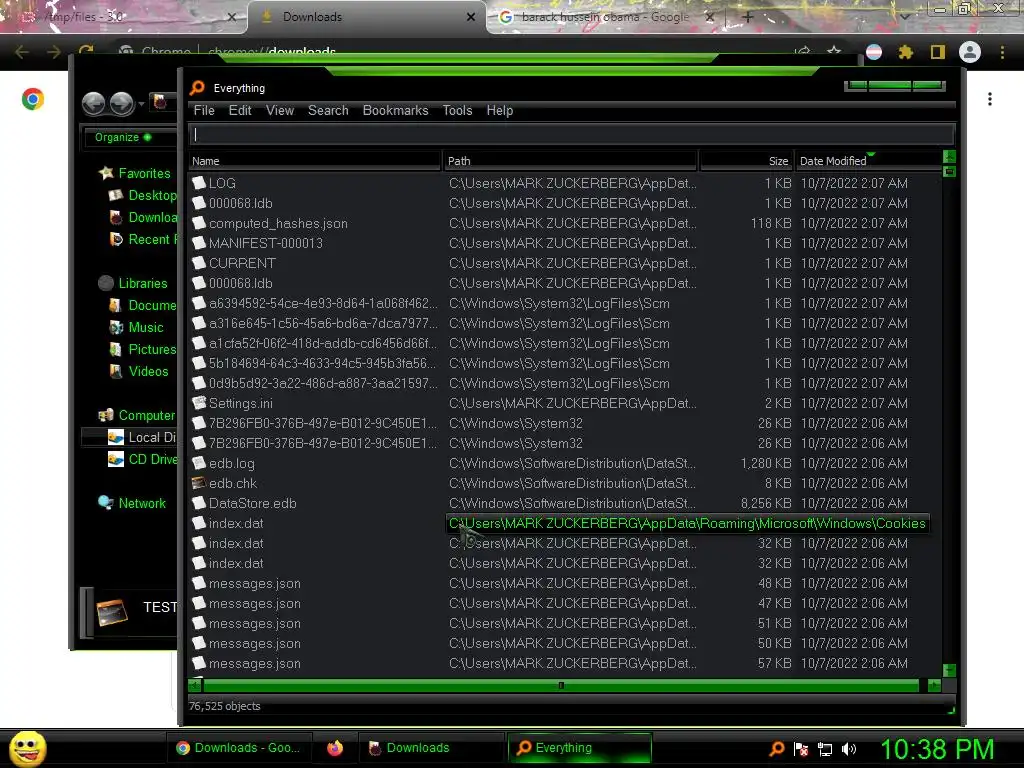1024x768 pixels.
Task: Click the computed_hashes.json file icon
Action: point(199,223)
